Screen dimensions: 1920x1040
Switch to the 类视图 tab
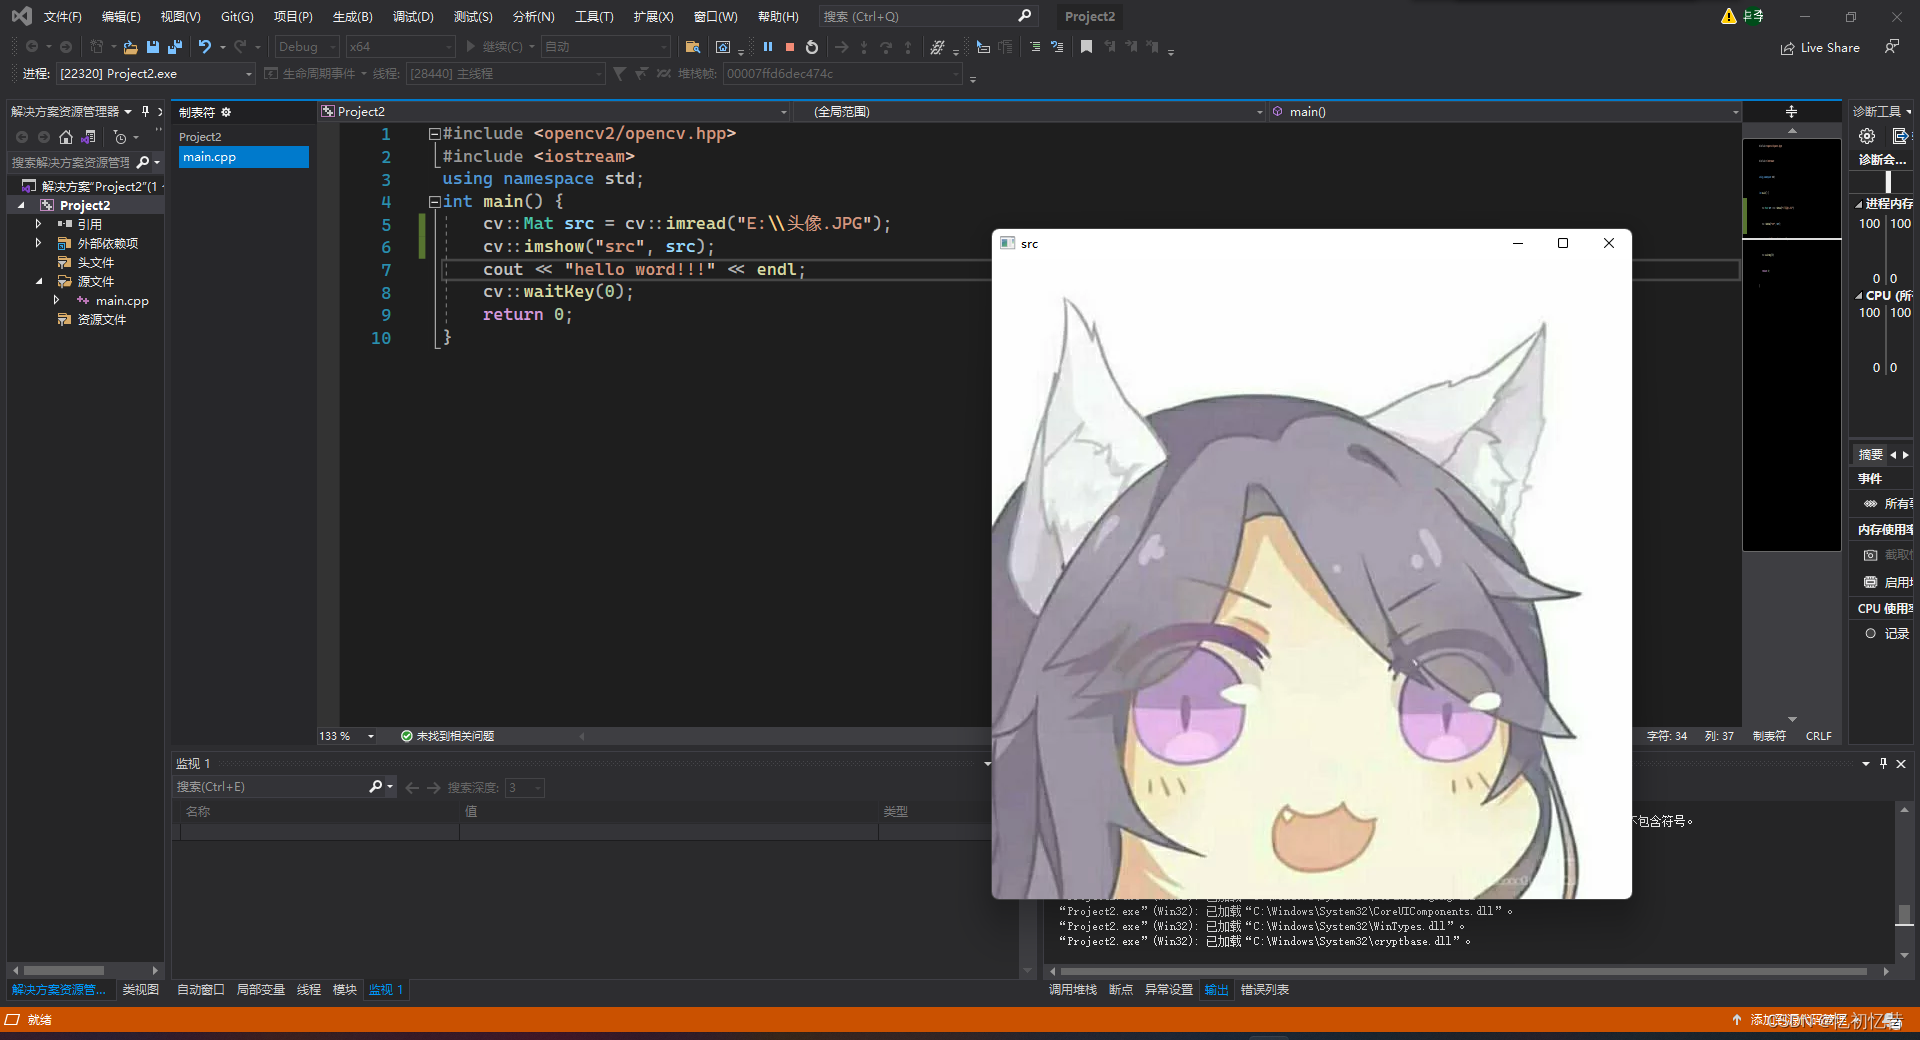[x=141, y=990]
